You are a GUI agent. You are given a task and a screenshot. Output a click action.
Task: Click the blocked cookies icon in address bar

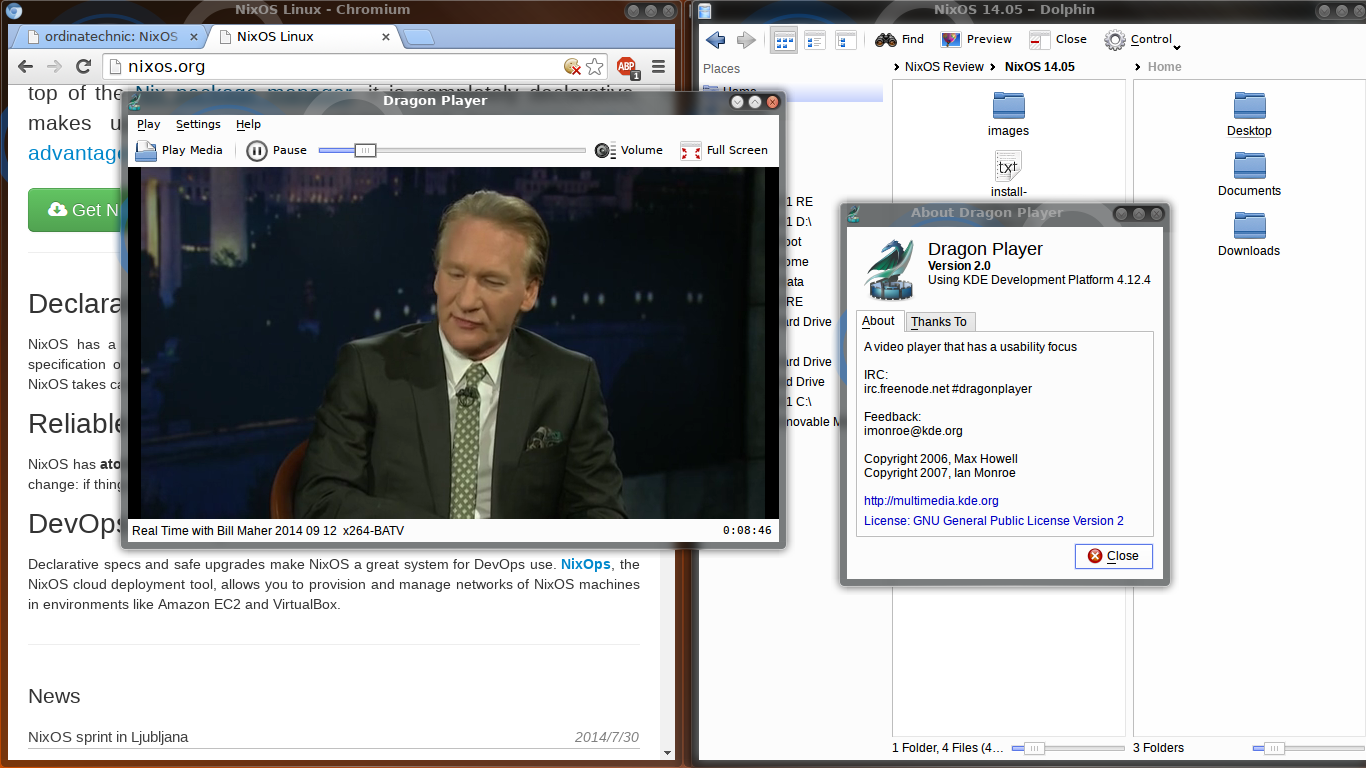click(x=572, y=67)
